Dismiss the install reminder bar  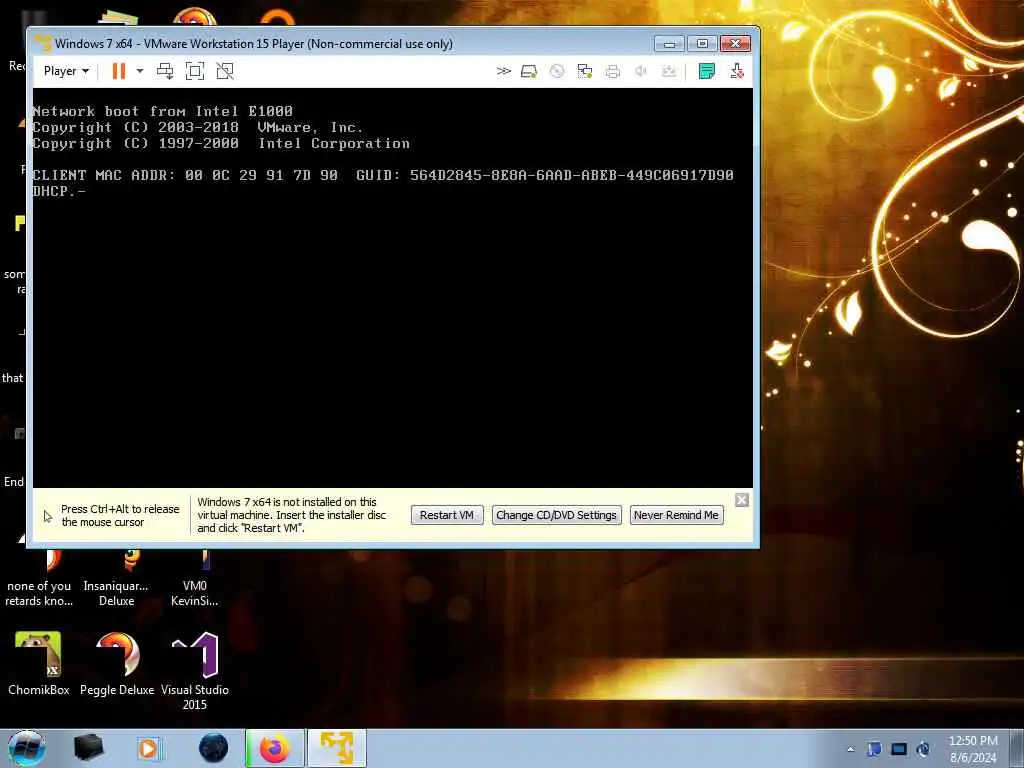(742, 500)
